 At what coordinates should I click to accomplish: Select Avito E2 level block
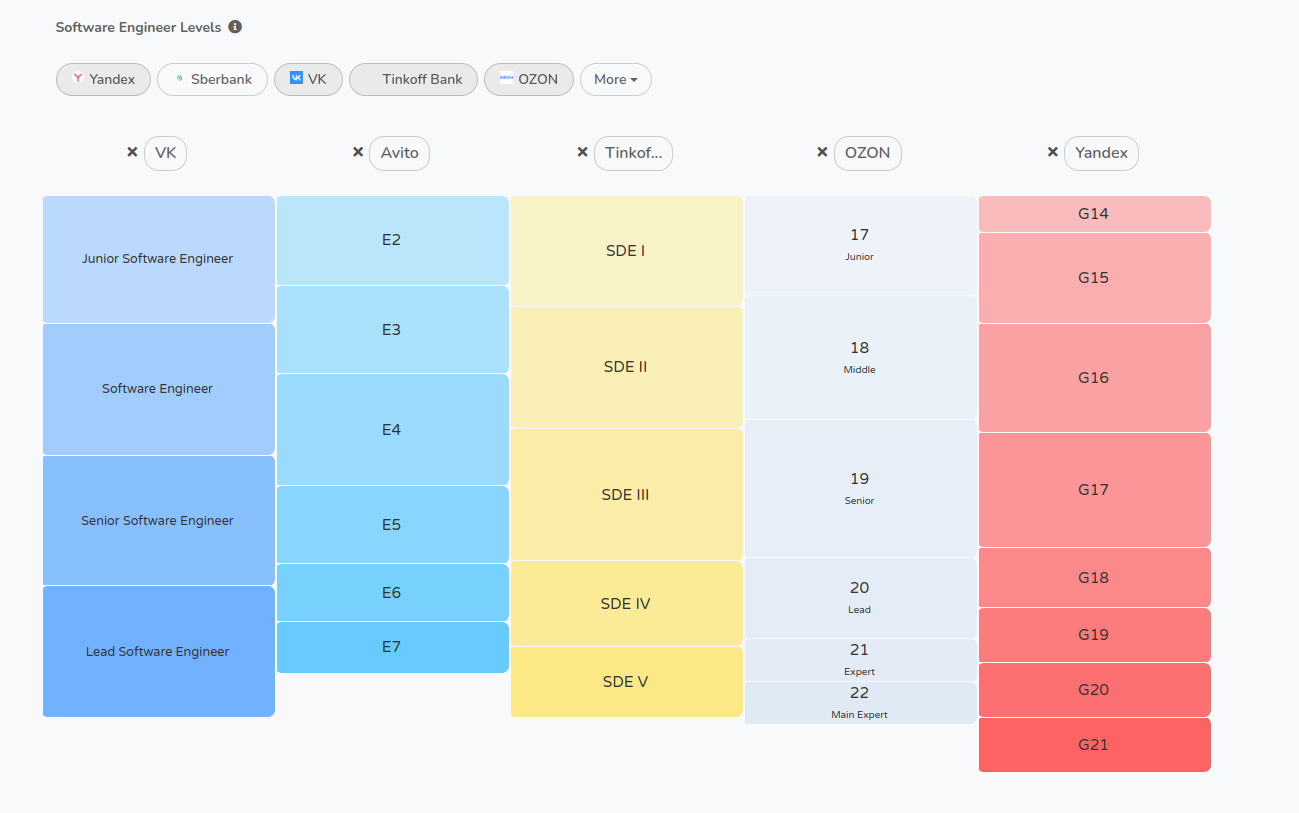pyautogui.click(x=393, y=240)
